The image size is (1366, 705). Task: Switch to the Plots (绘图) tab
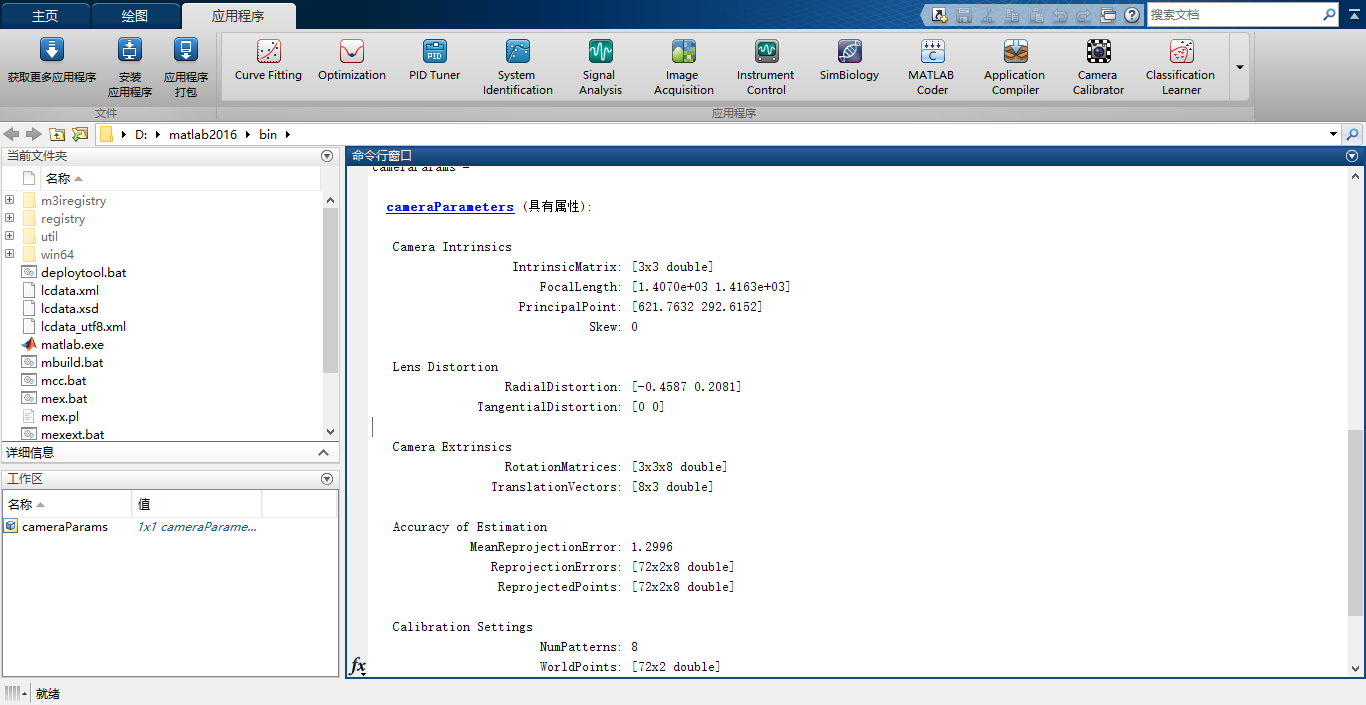135,16
